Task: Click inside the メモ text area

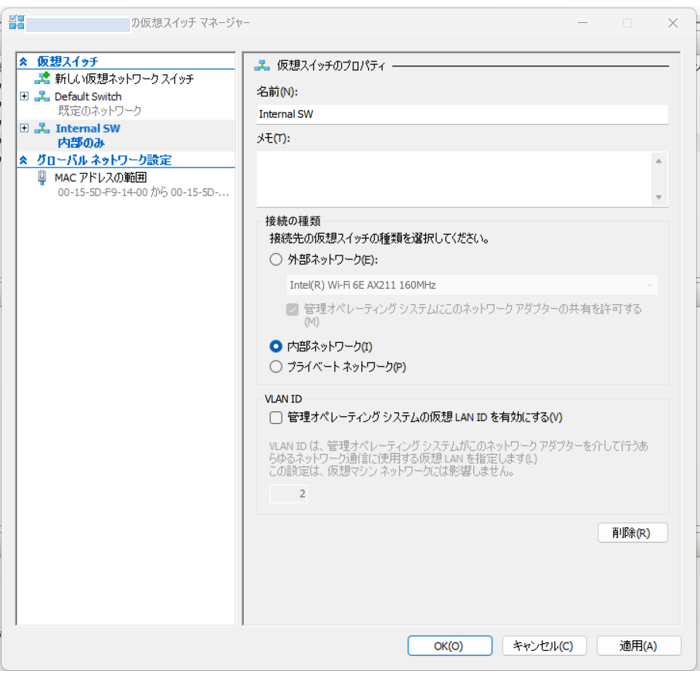Action: pos(454,179)
